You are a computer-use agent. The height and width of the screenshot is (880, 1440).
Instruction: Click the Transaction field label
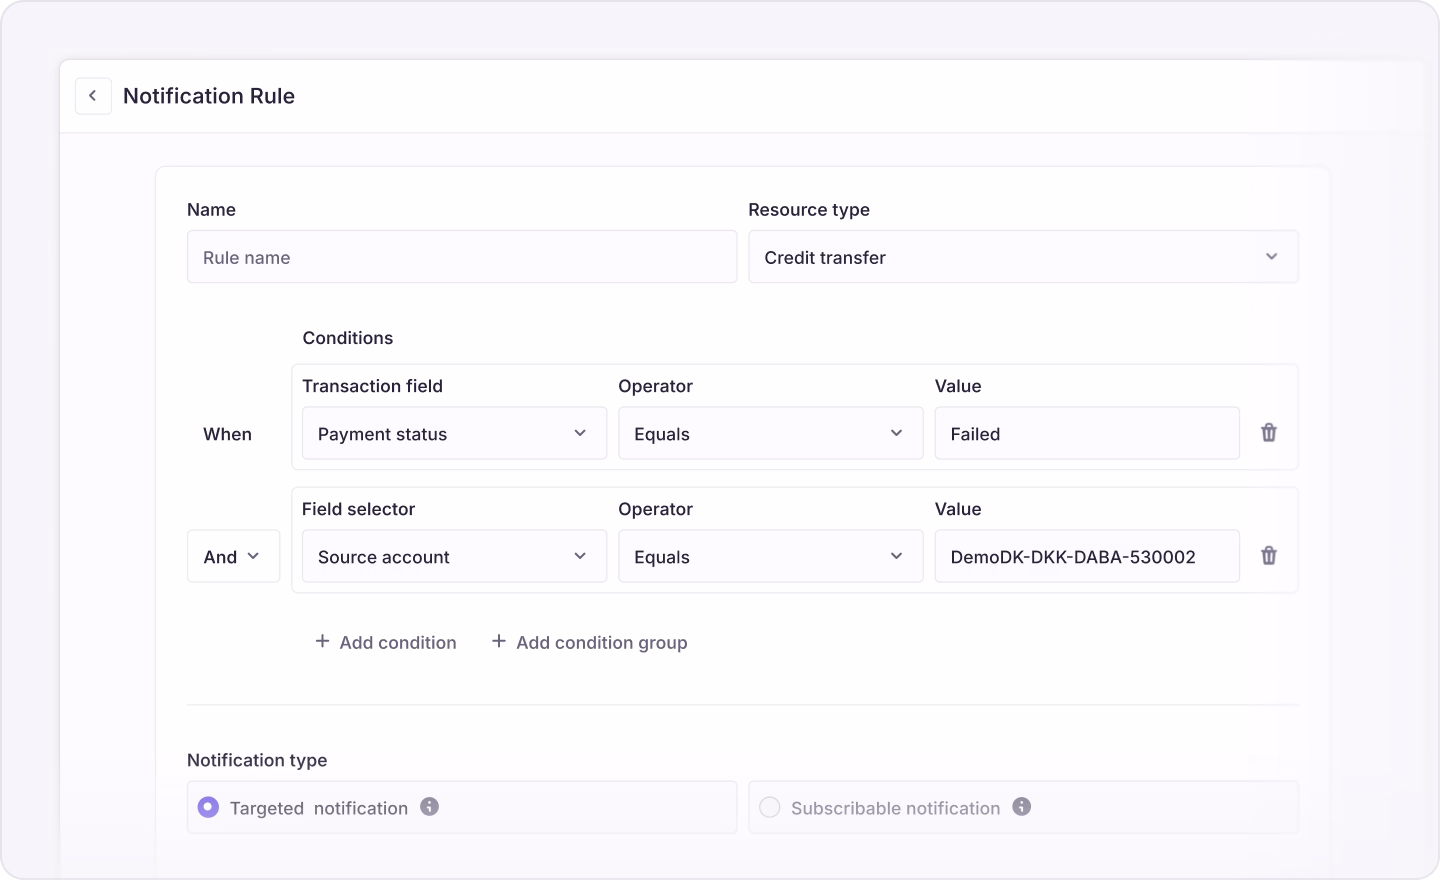(372, 386)
